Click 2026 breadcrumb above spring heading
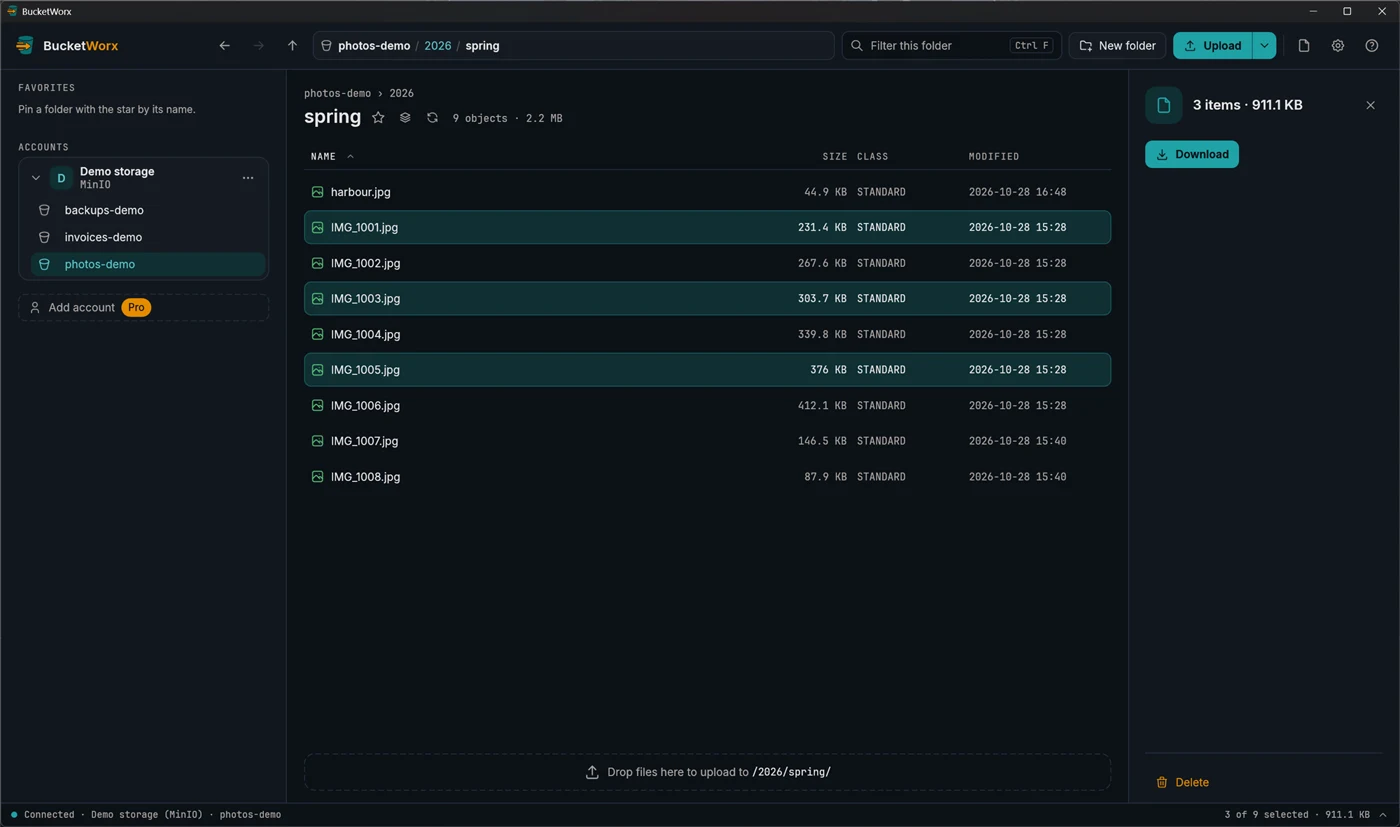 point(401,93)
